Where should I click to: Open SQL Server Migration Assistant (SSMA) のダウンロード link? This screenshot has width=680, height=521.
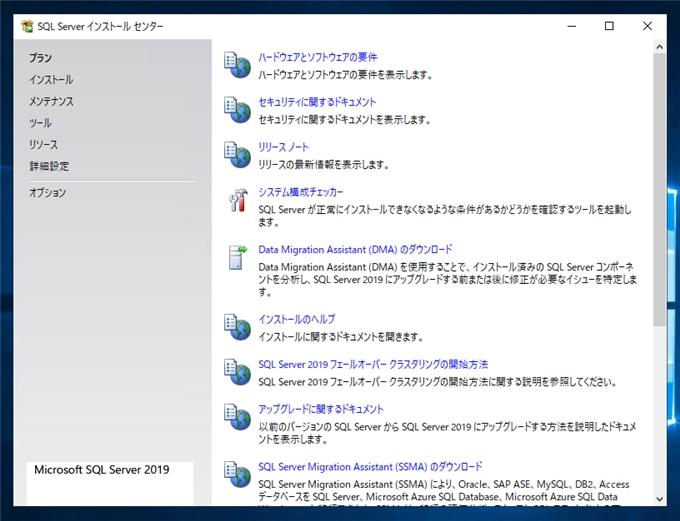[370, 467]
